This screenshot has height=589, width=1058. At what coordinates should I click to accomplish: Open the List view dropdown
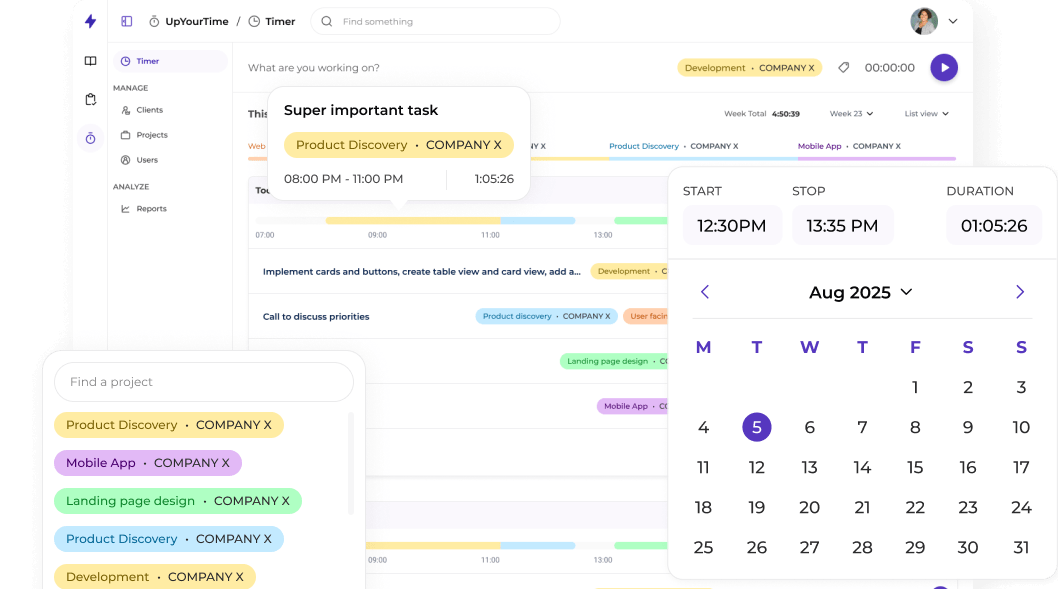point(926,113)
